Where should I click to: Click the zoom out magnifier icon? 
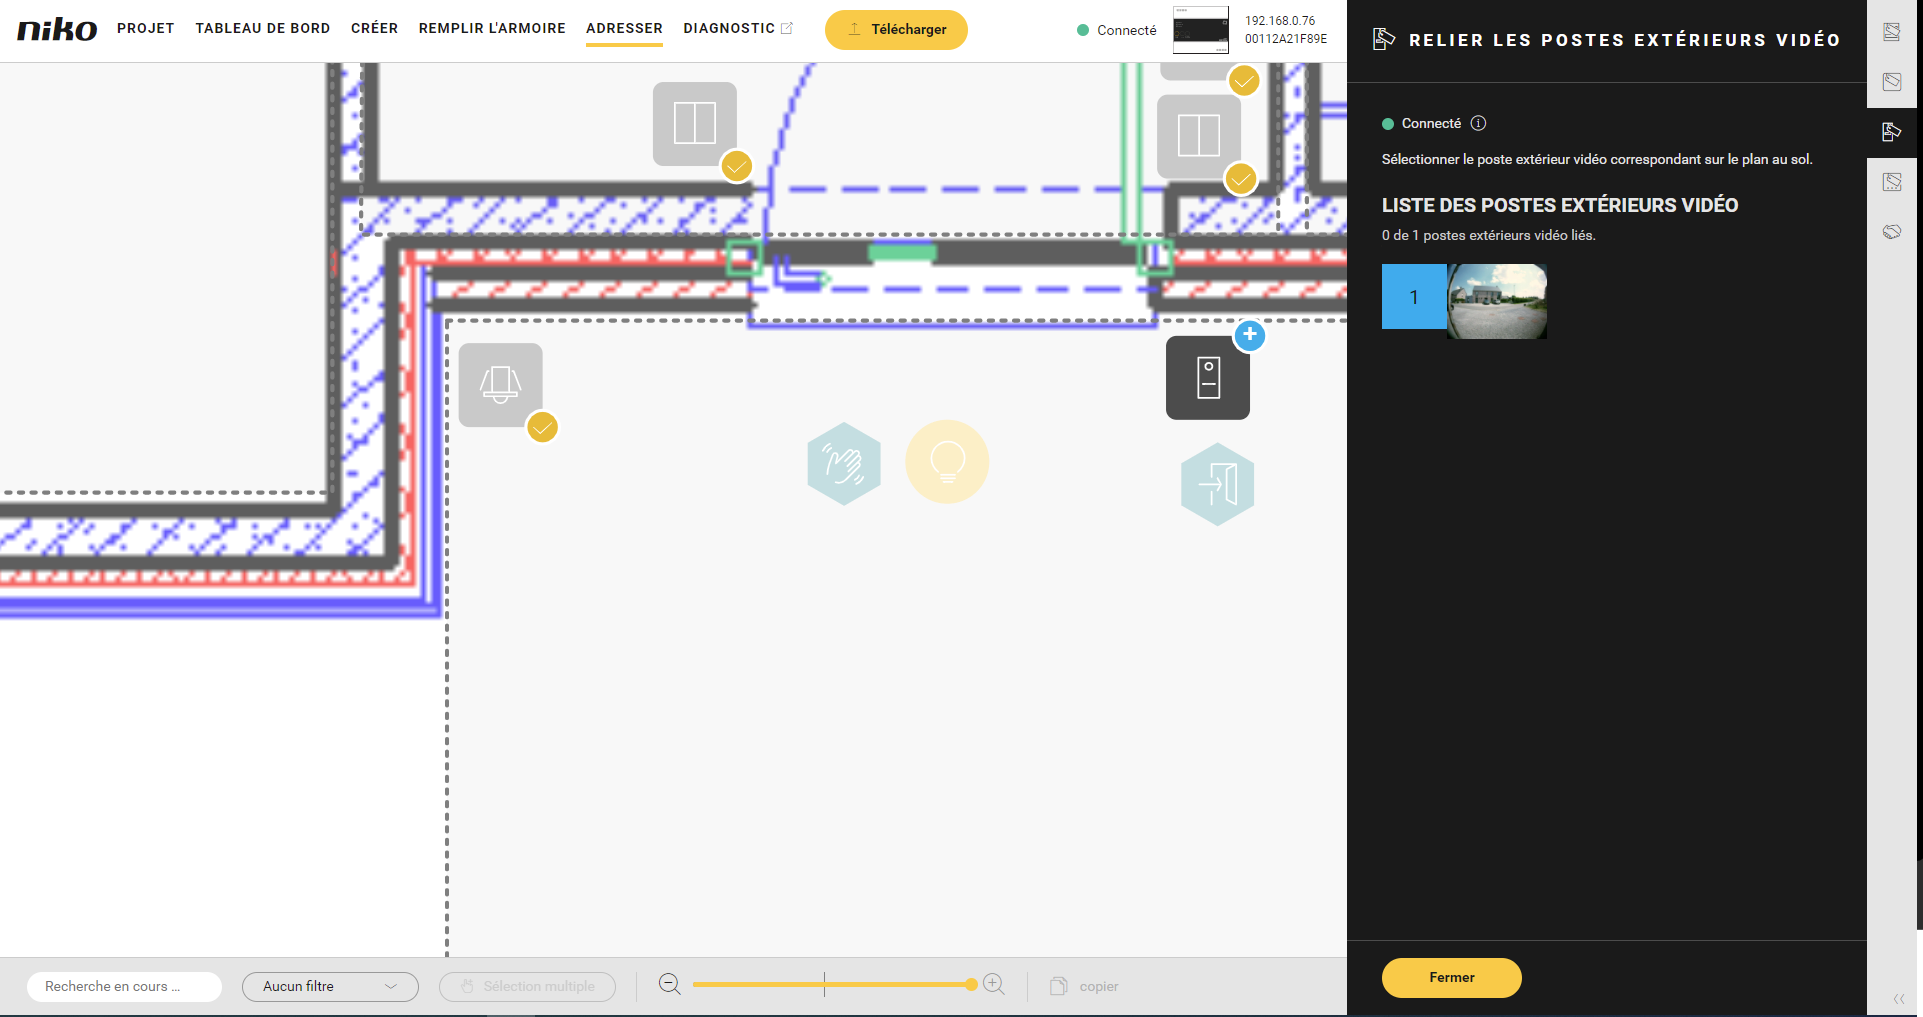670,985
